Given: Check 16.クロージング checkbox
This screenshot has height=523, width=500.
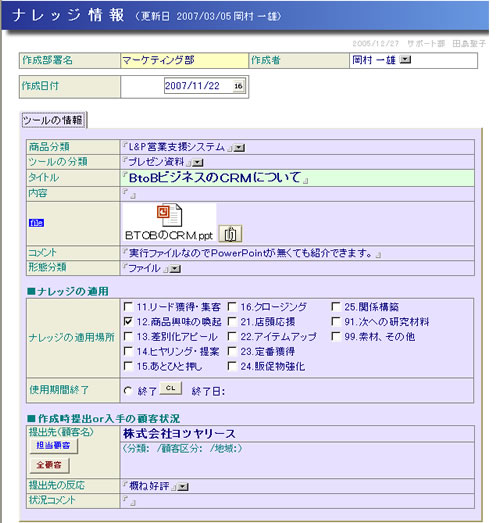Looking at the screenshot, I should [x=232, y=306].
